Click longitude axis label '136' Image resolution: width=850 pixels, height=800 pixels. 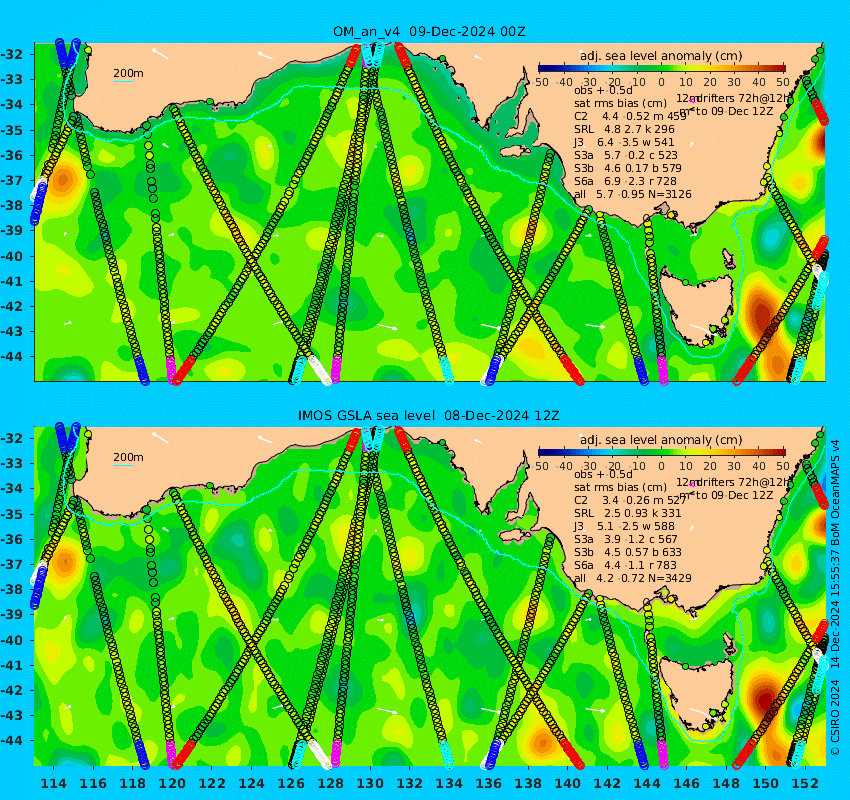coord(489,783)
